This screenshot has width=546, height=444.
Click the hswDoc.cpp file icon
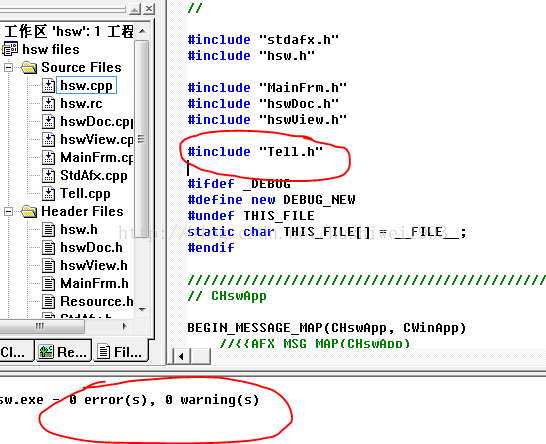(48, 121)
